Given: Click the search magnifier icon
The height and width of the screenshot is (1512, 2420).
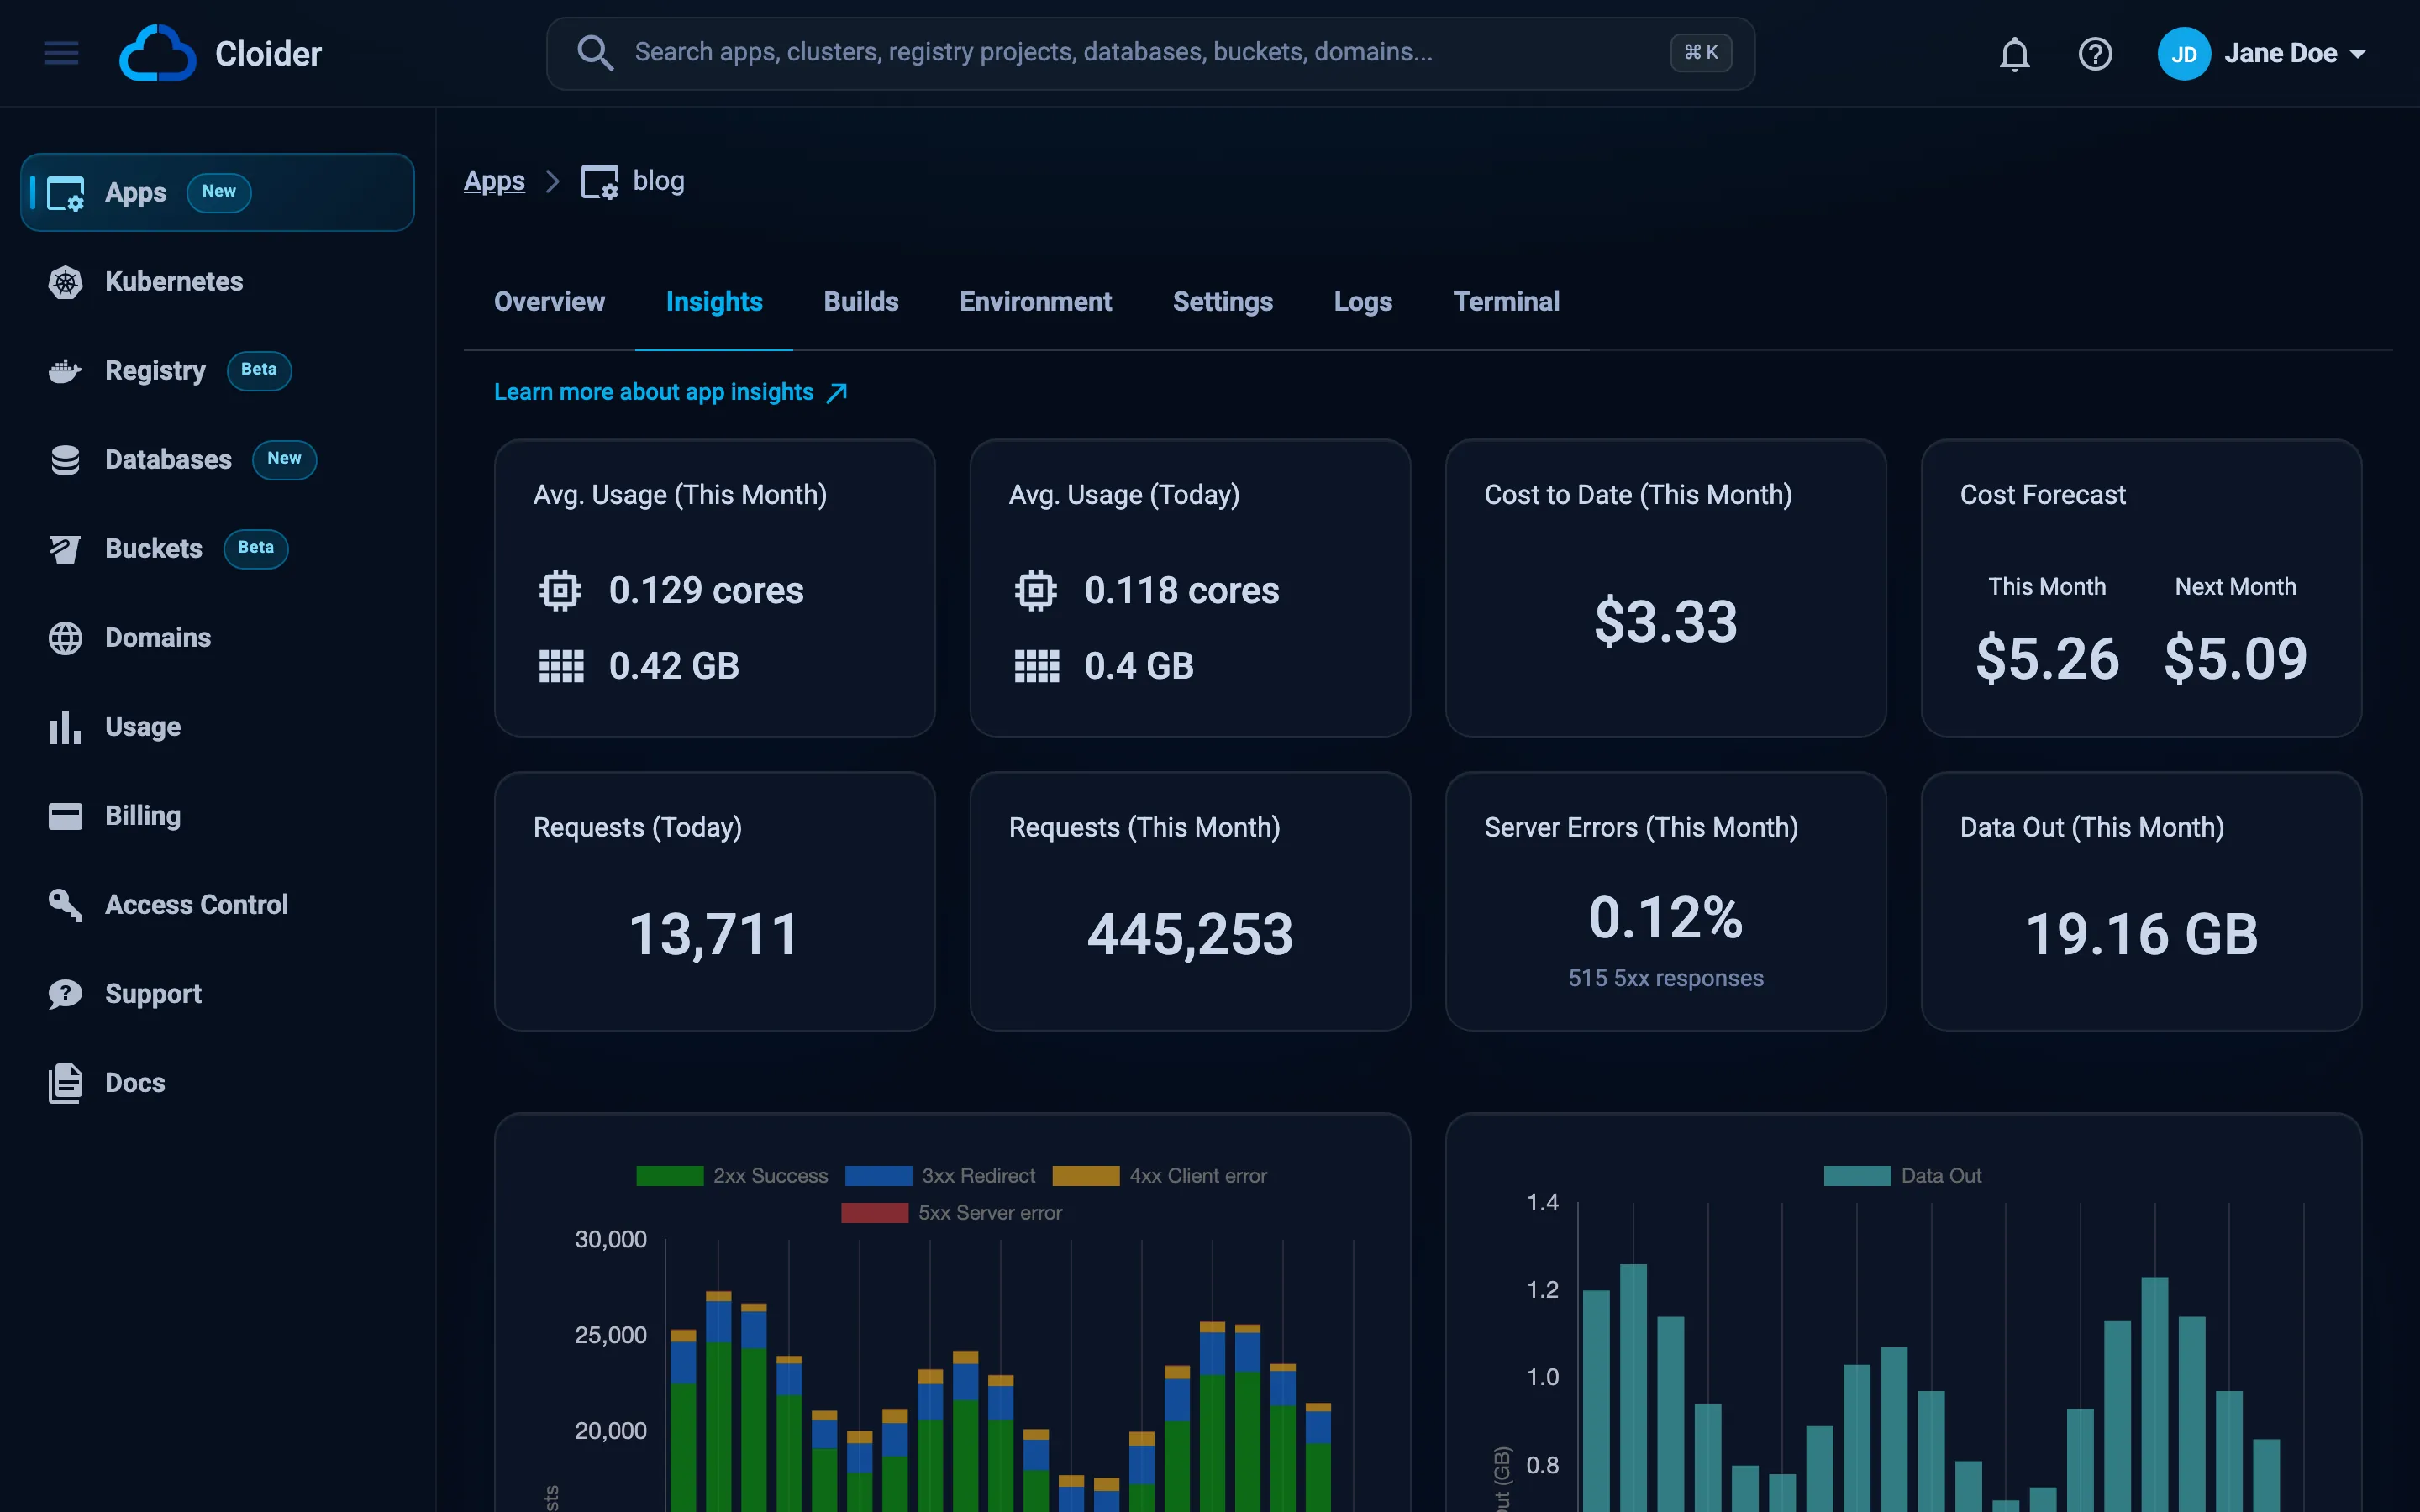Looking at the screenshot, I should 595,53.
